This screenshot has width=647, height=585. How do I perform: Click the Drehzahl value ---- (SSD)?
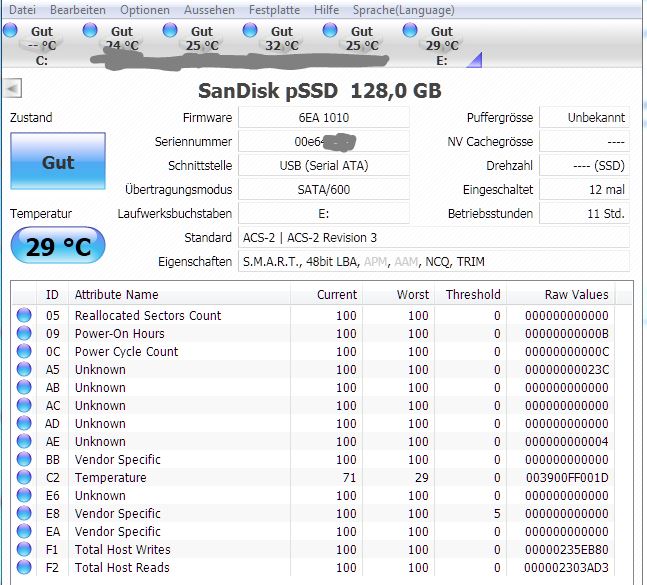click(584, 165)
